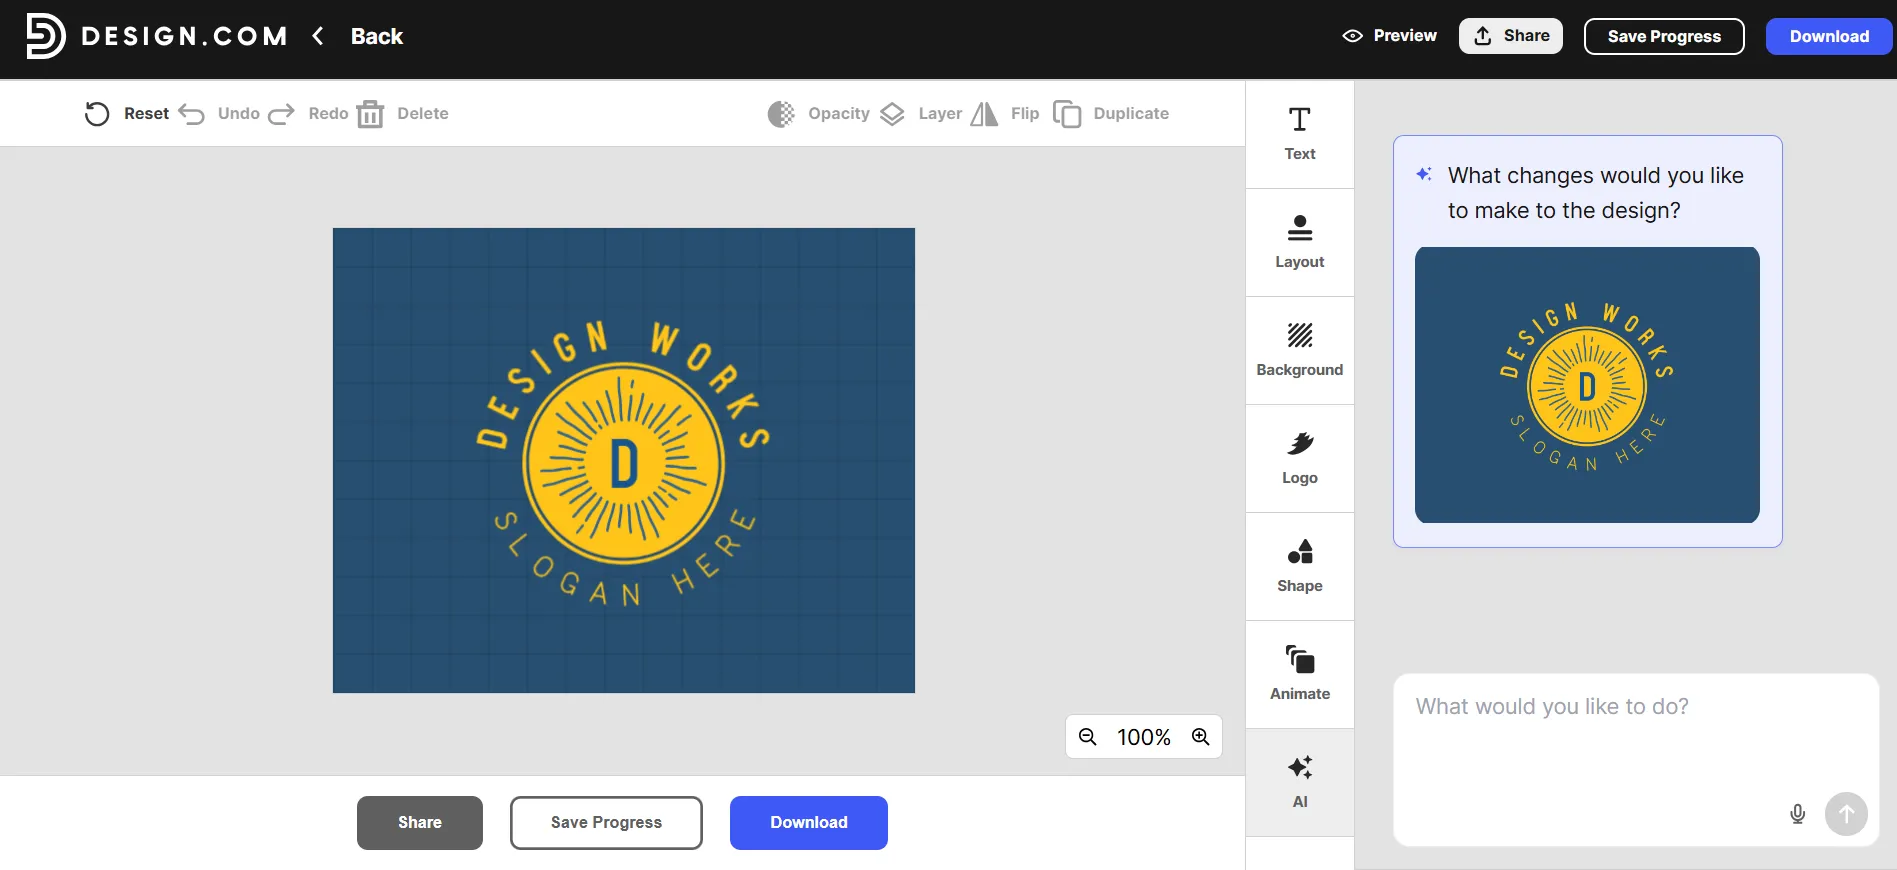The image size is (1897, 870).
Task: Open the Layer ordering tool
Action: pyautogui.click(x=921, y=114)
